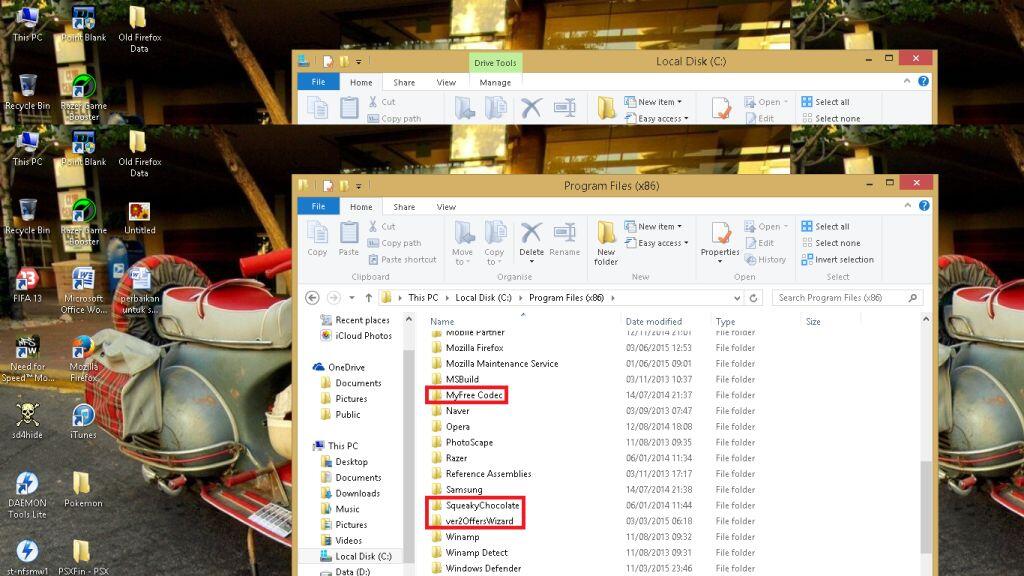Select the Mozilla Firefox desktop shortcut

(83, 359)
